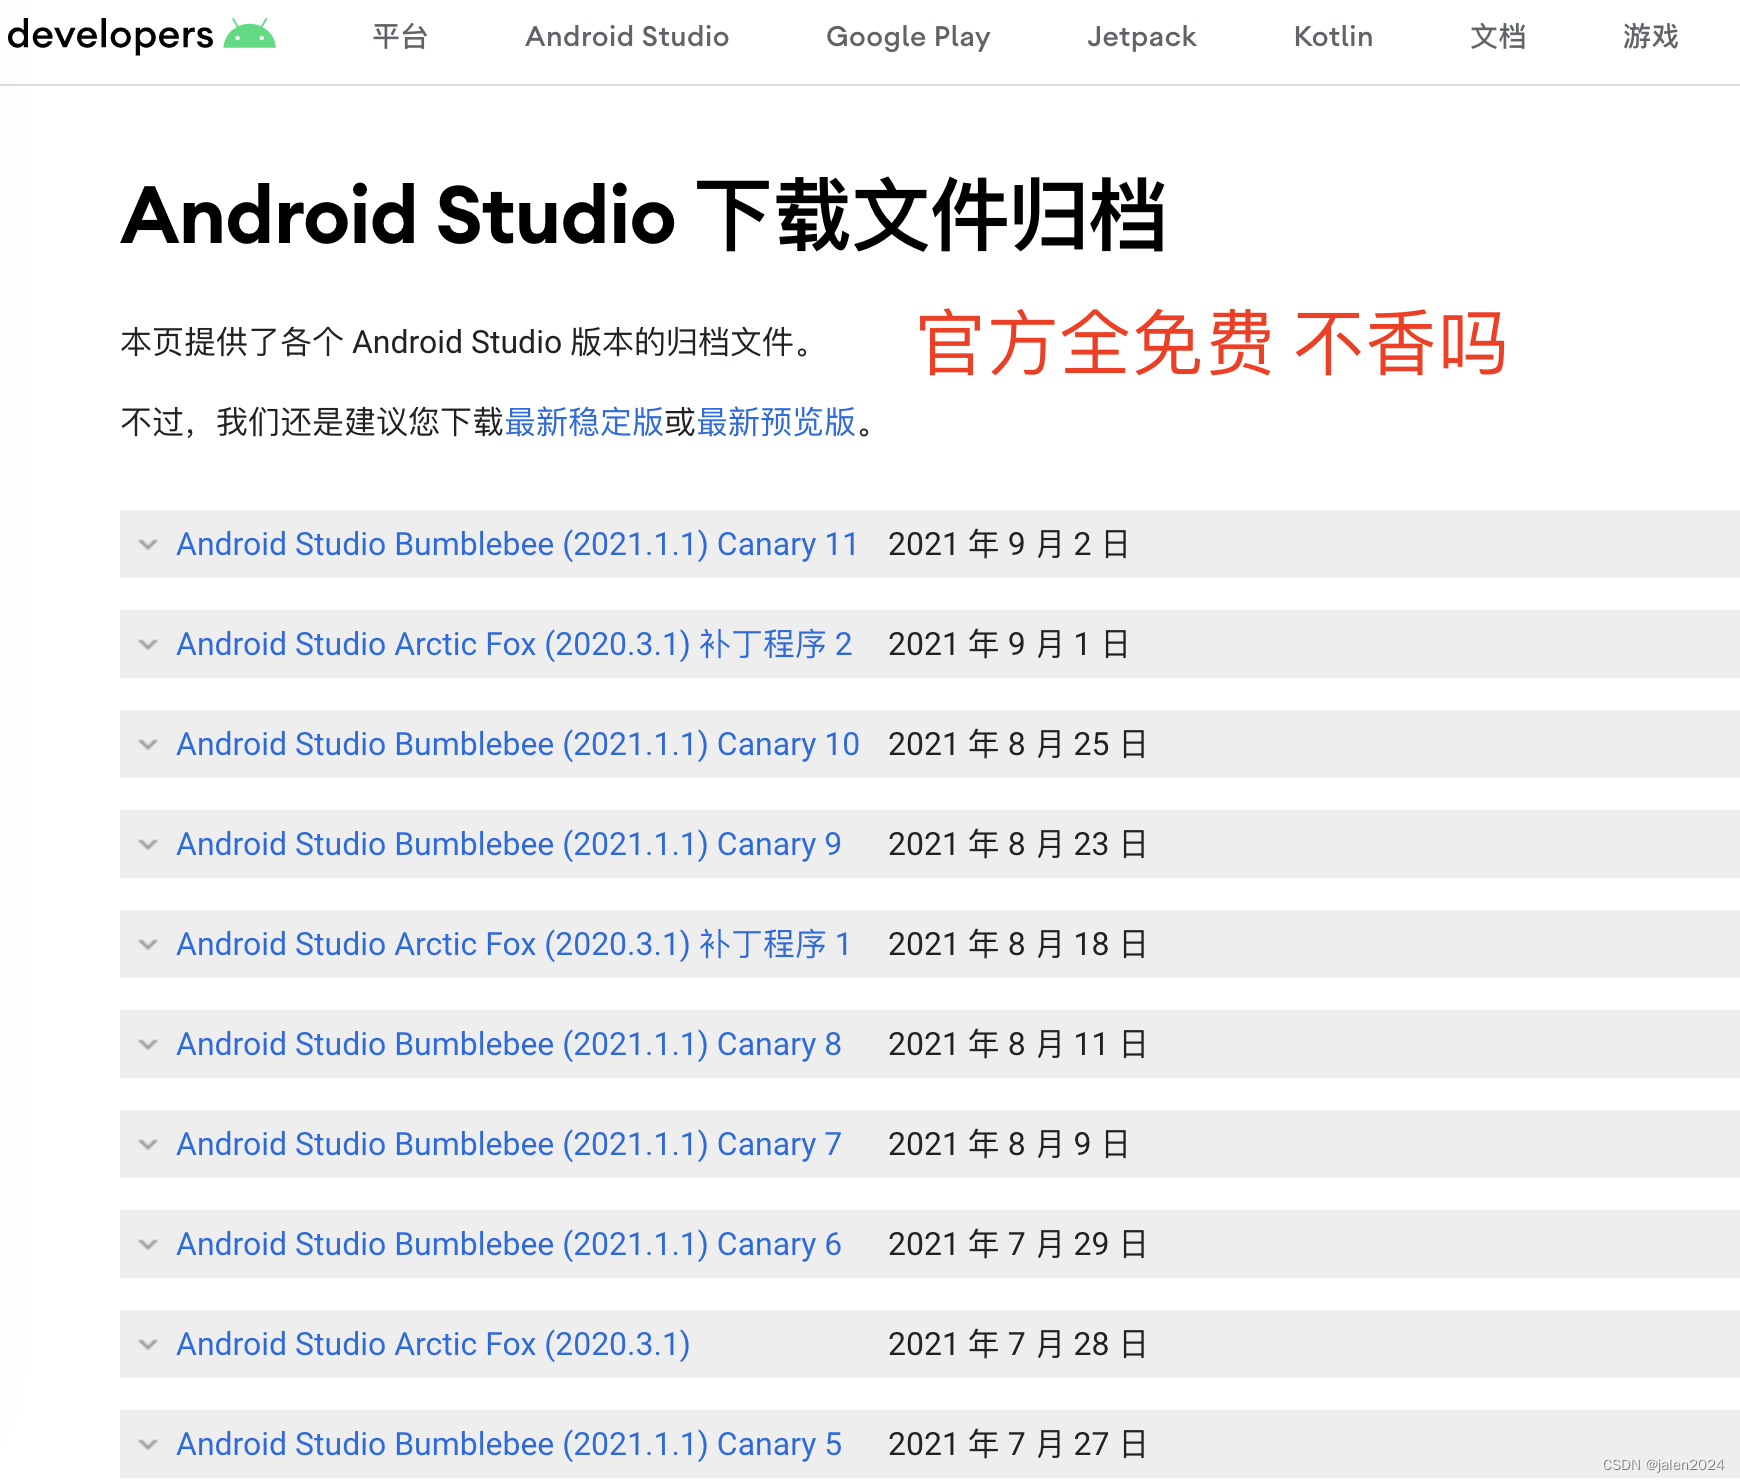Open the 平台 menu item
Viewport: 1740px width, 1482px height.
400,37
